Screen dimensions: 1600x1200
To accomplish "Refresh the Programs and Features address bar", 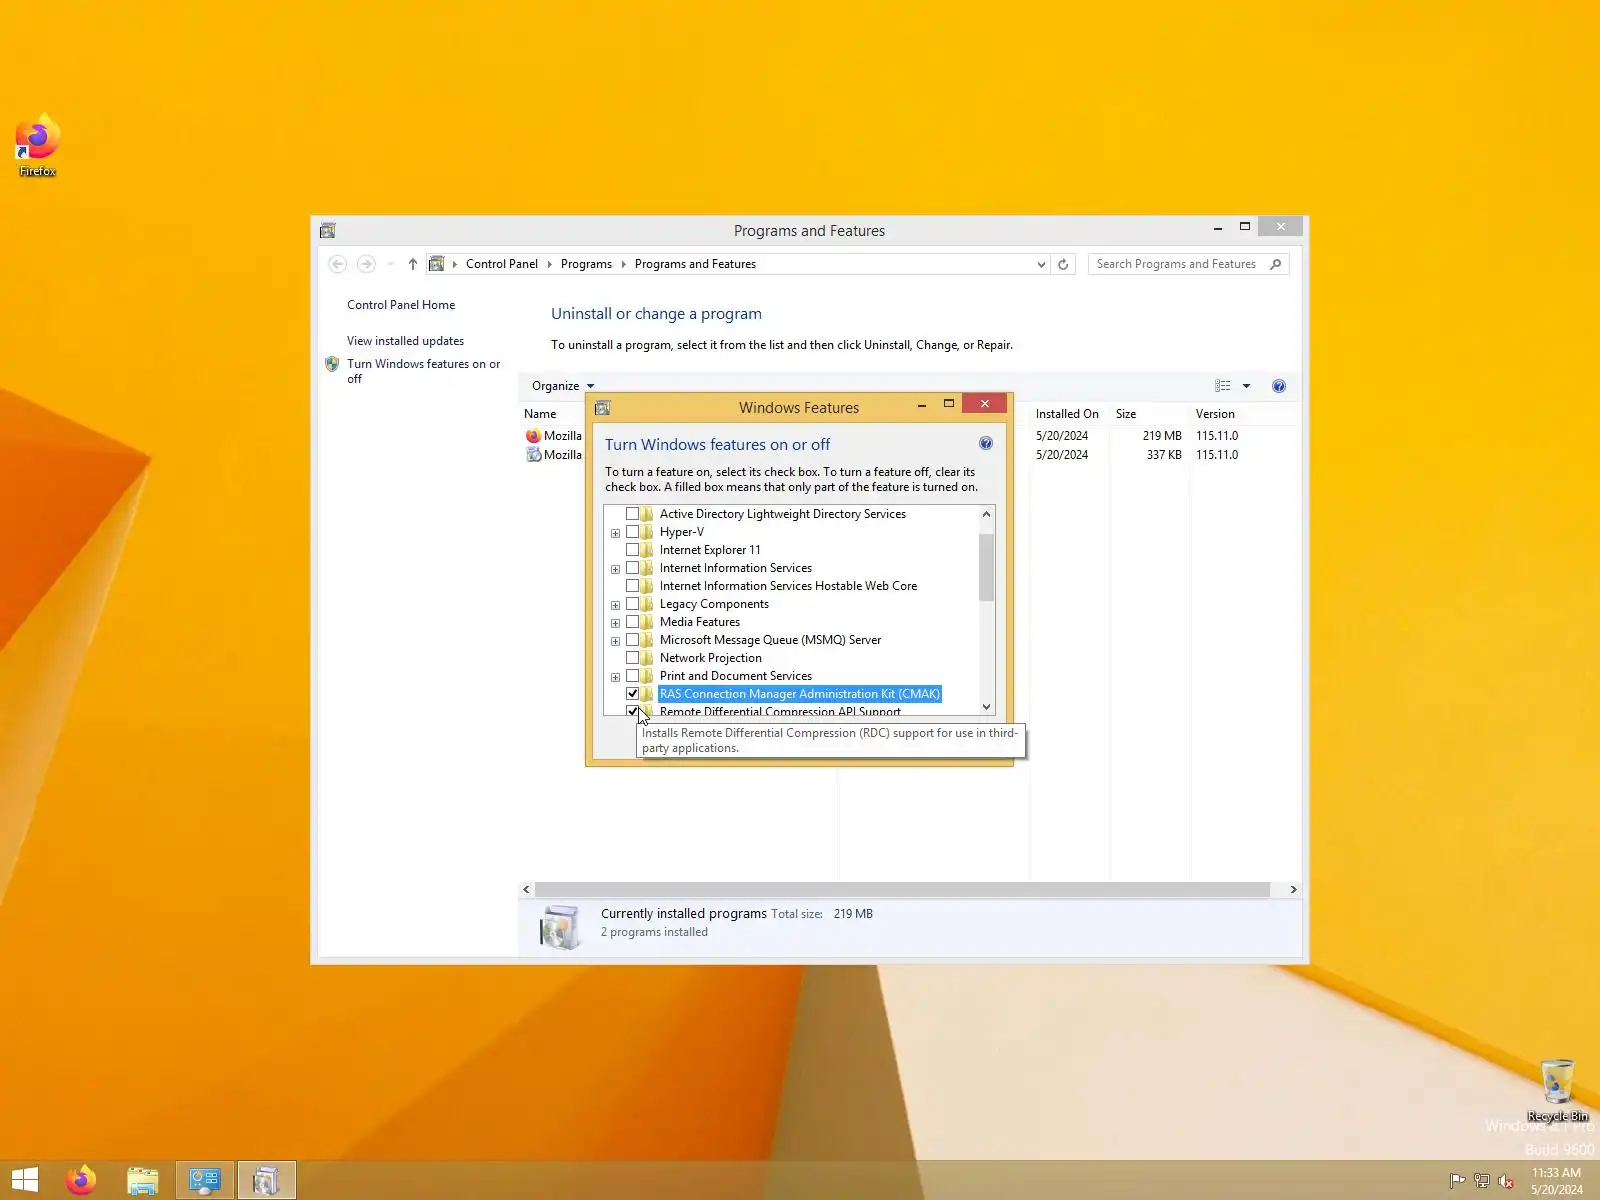I will coord(1063,264).
